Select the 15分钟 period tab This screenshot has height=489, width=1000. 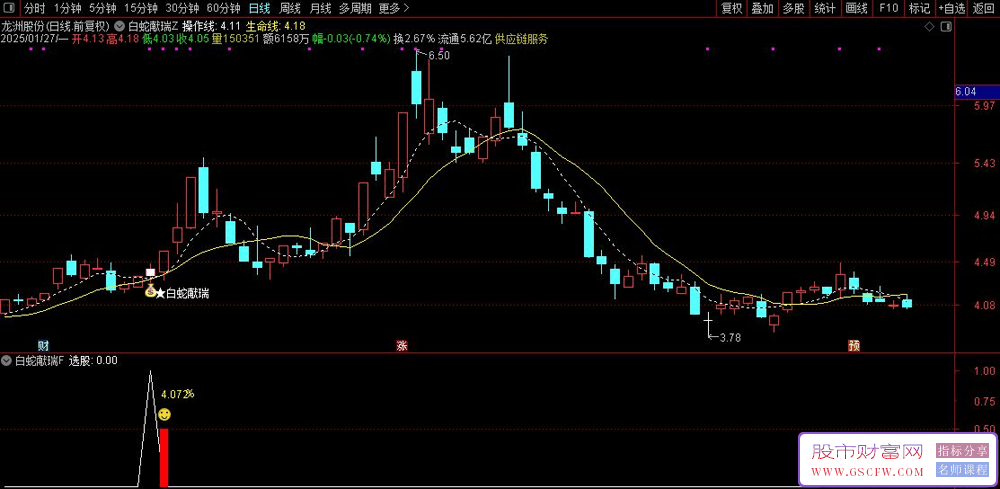click(141, 8)
